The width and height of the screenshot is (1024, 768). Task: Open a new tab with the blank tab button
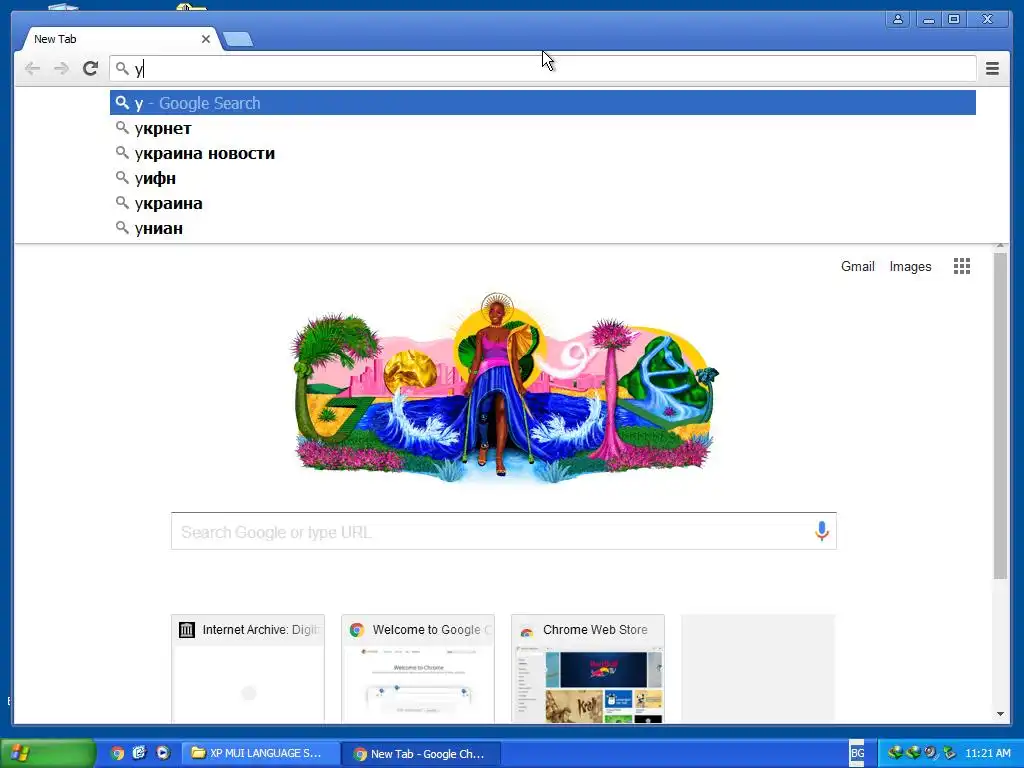(238, 40)
